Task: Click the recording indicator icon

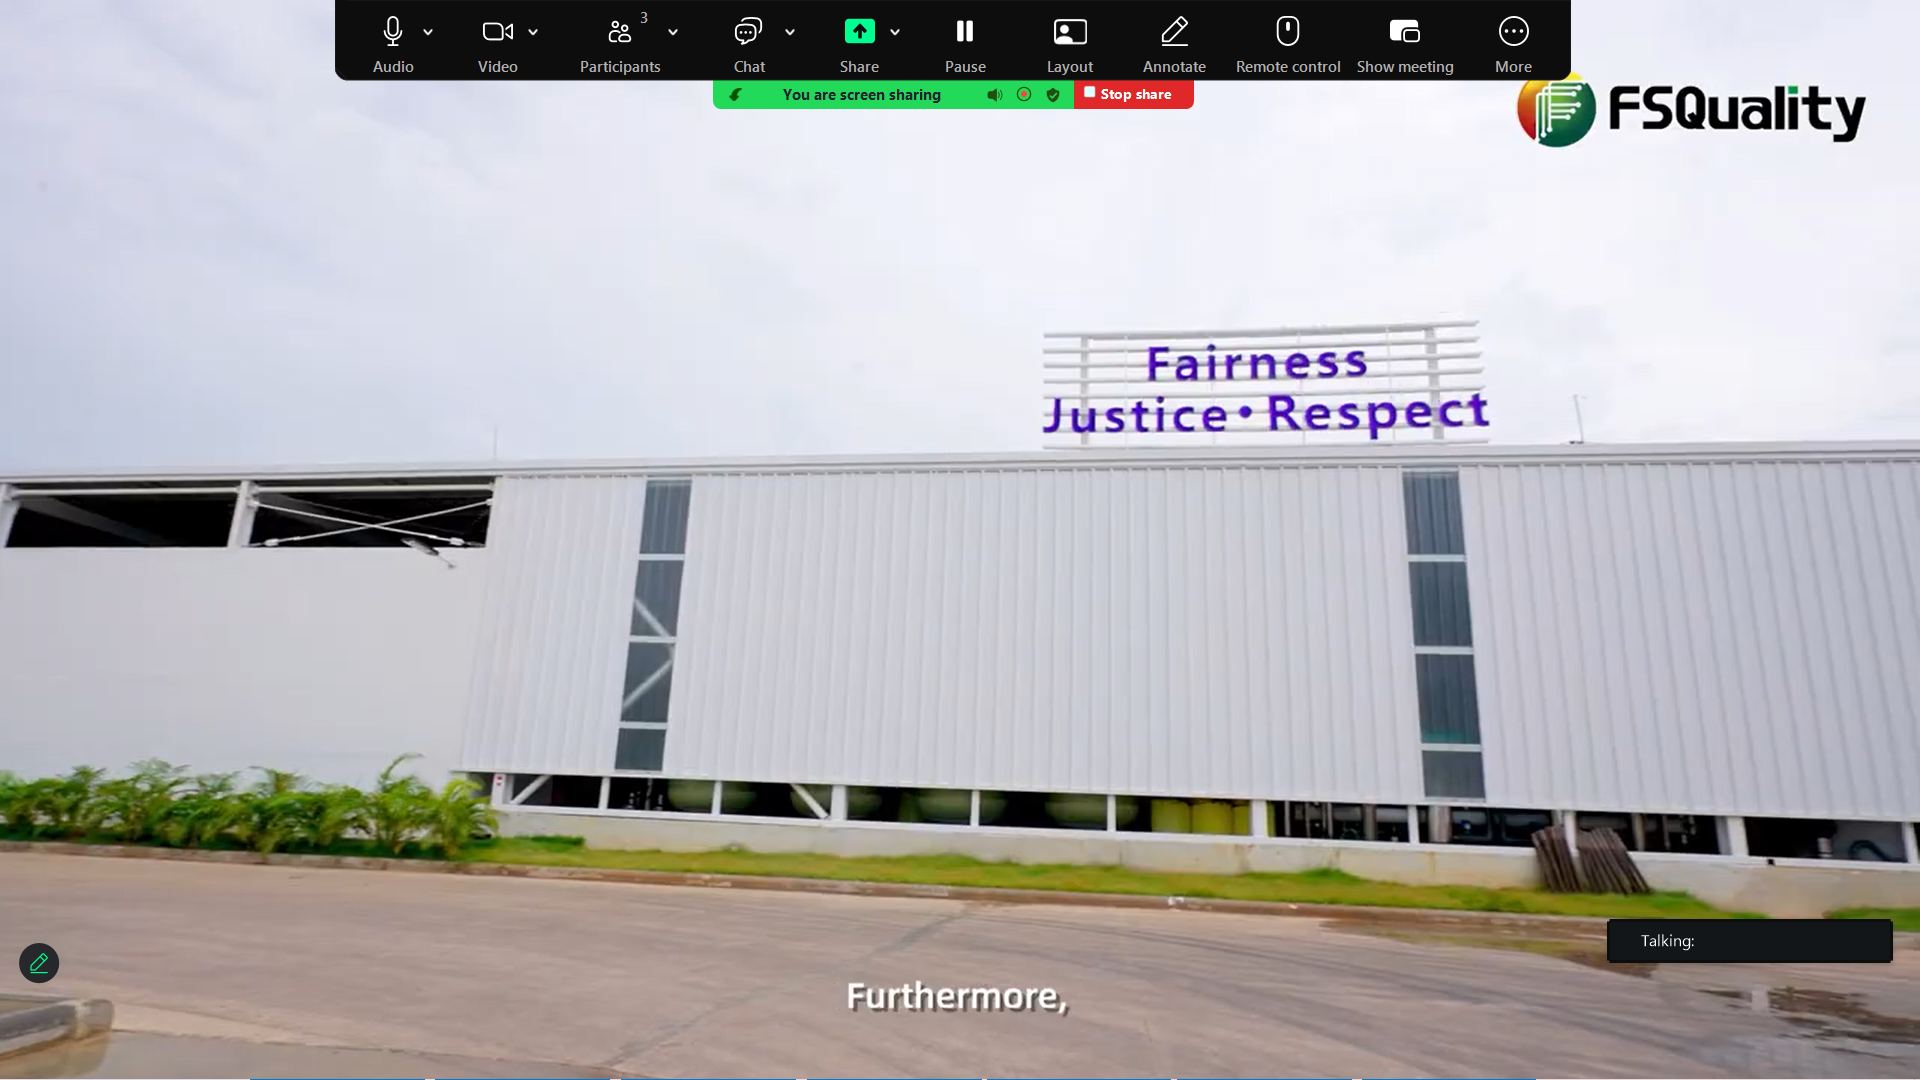Action: [x=1024, y=94]
